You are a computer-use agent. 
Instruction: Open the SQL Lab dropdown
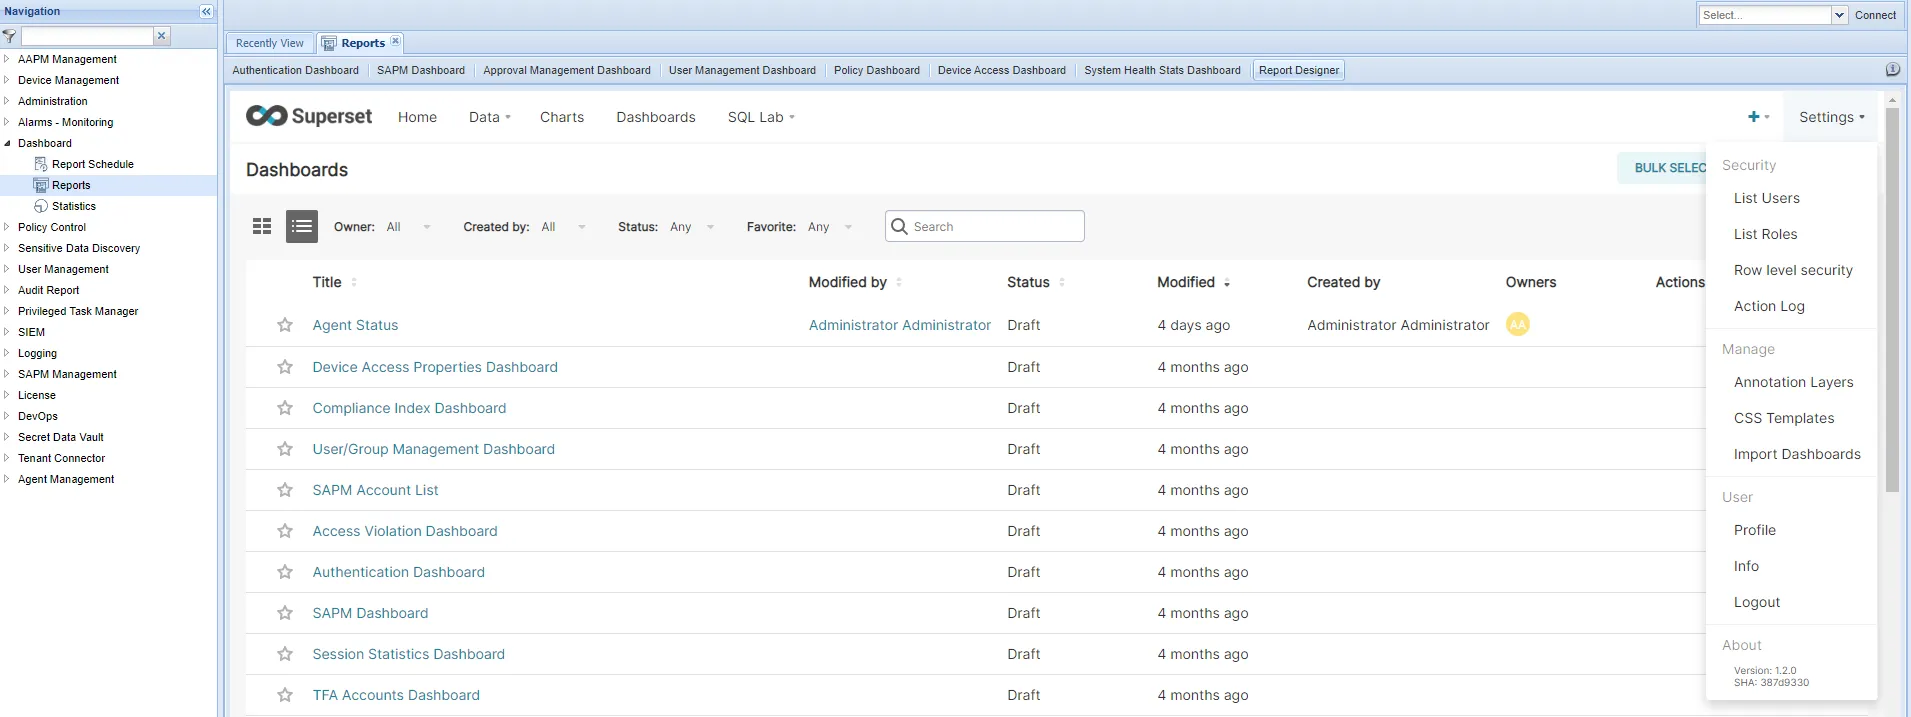(x=761, y=117)
